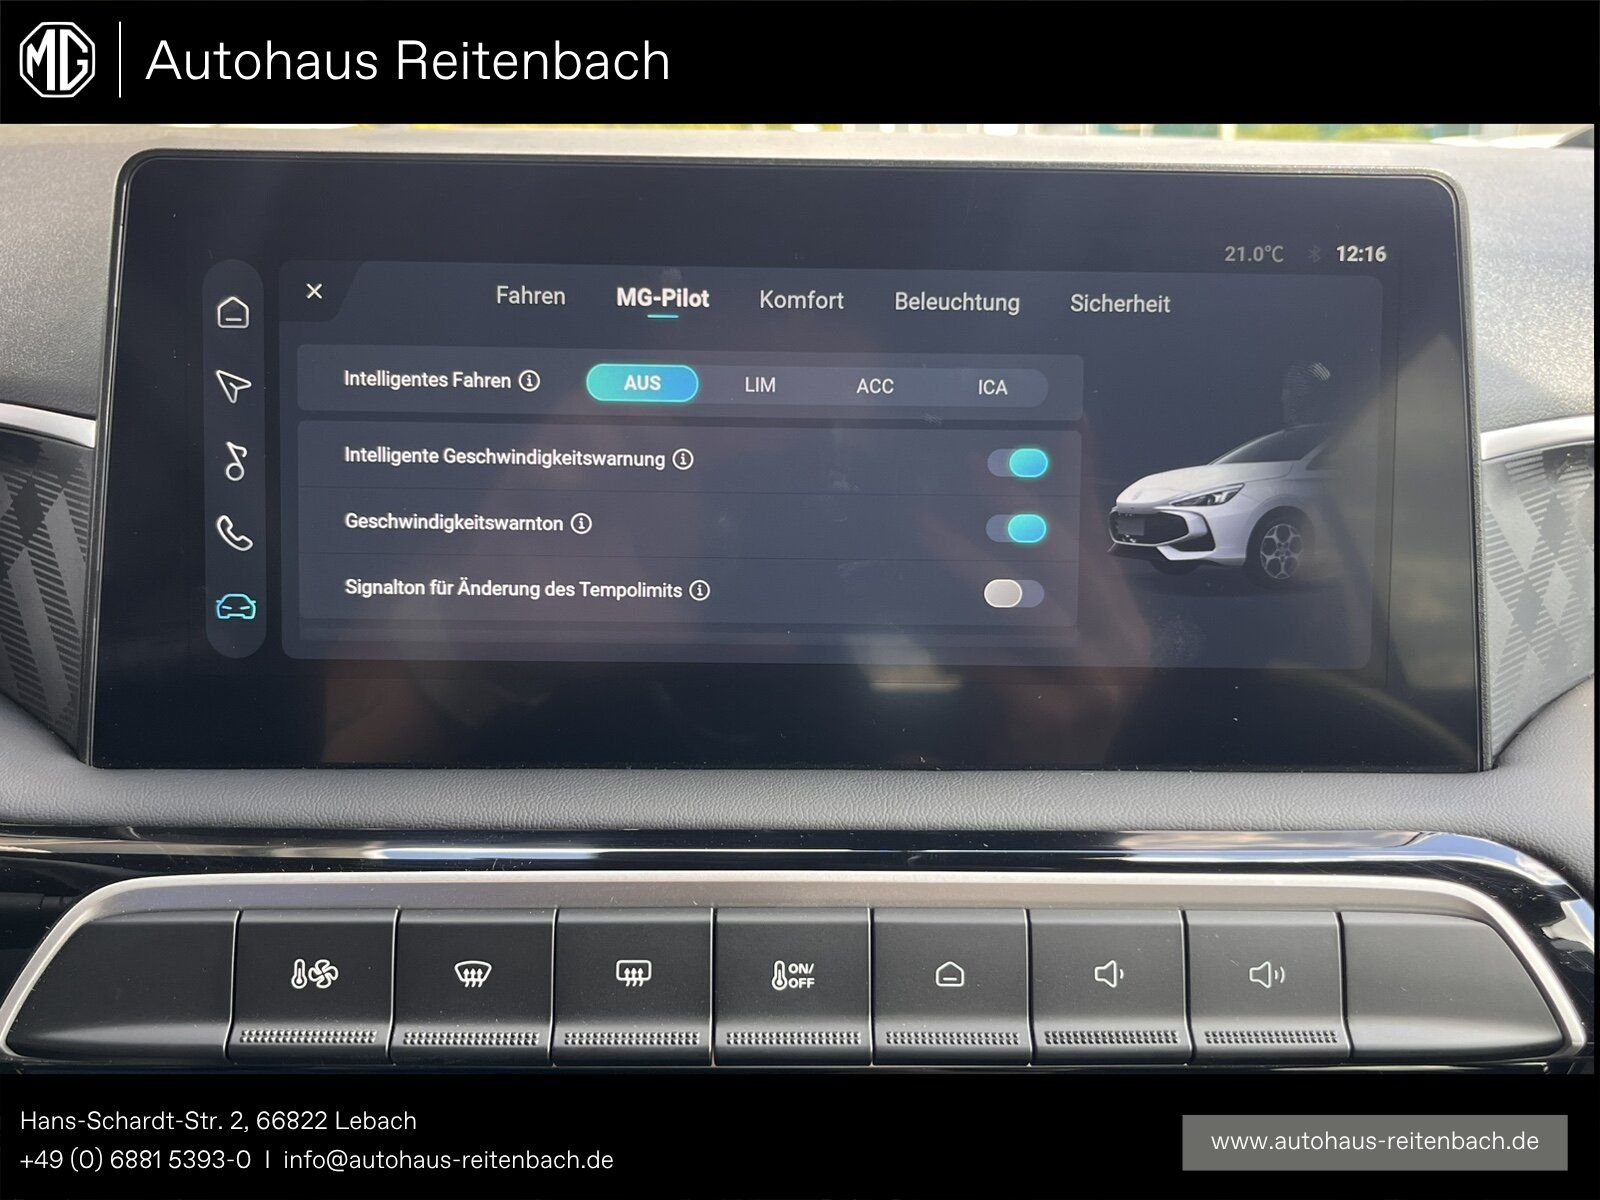Click info icon beside Intelligentes Fahren

pyautogui.click(x=530, y=381)
